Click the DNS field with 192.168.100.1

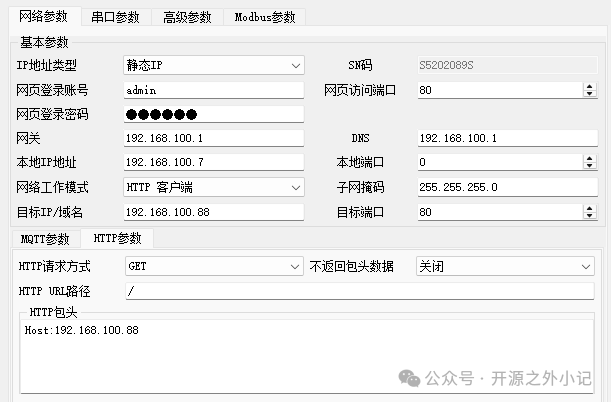pyautogui.click(x=508, y=138)
